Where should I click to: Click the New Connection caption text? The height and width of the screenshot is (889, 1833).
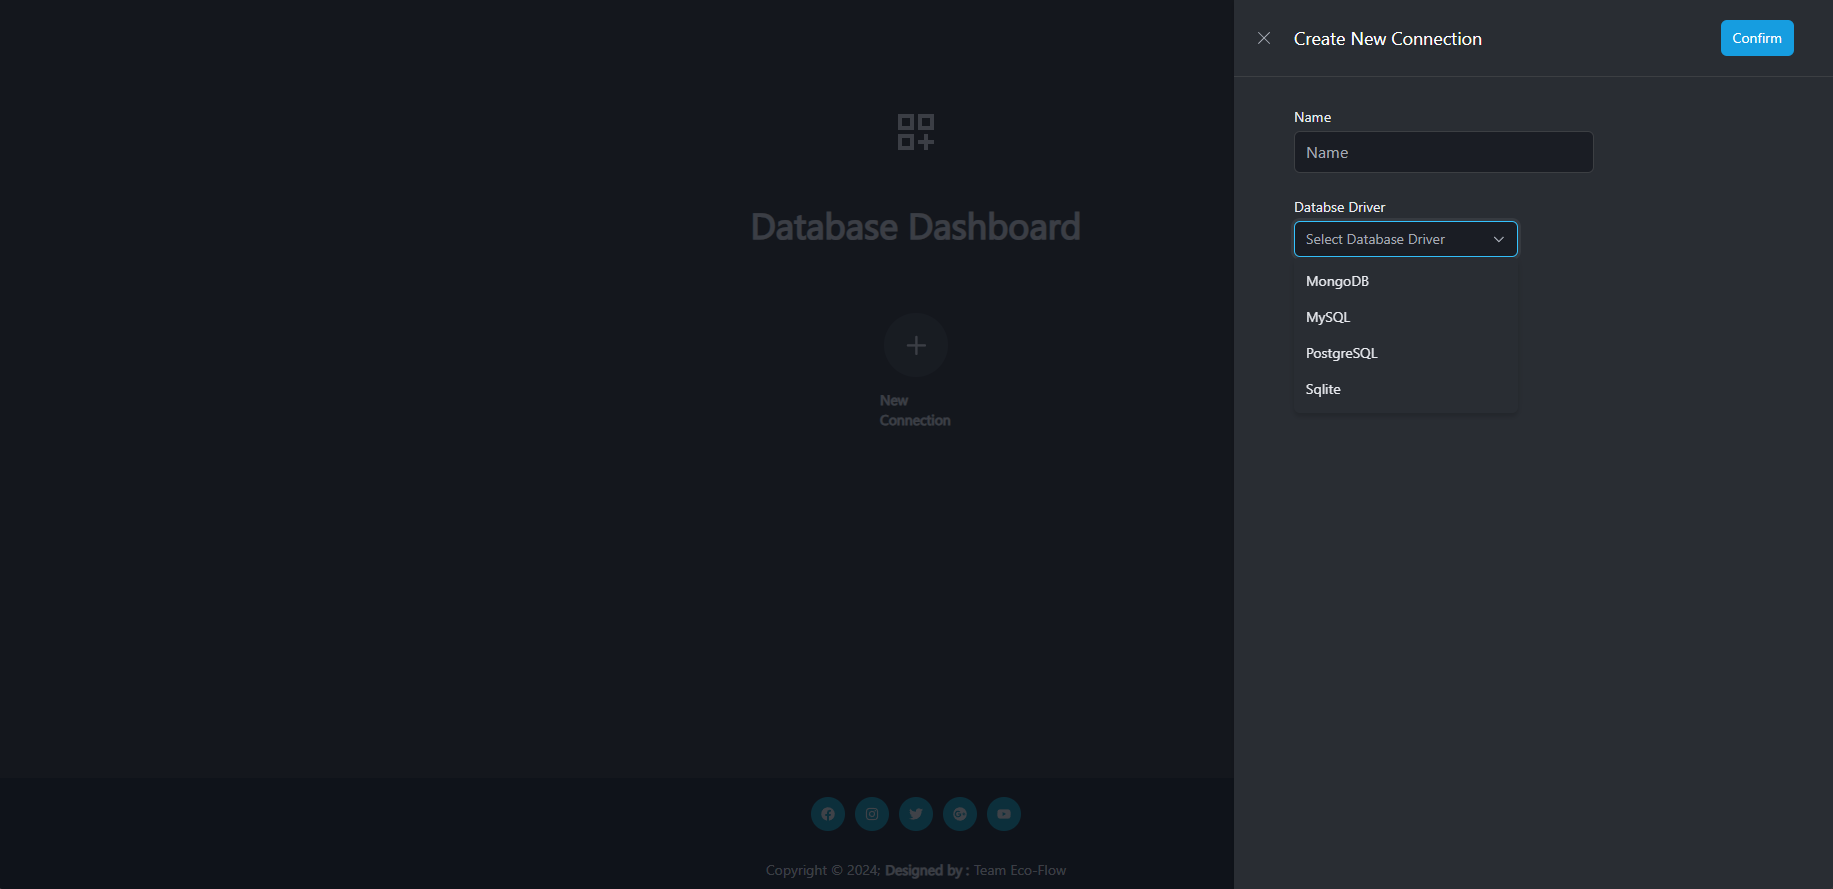click(x=915, y=410)
